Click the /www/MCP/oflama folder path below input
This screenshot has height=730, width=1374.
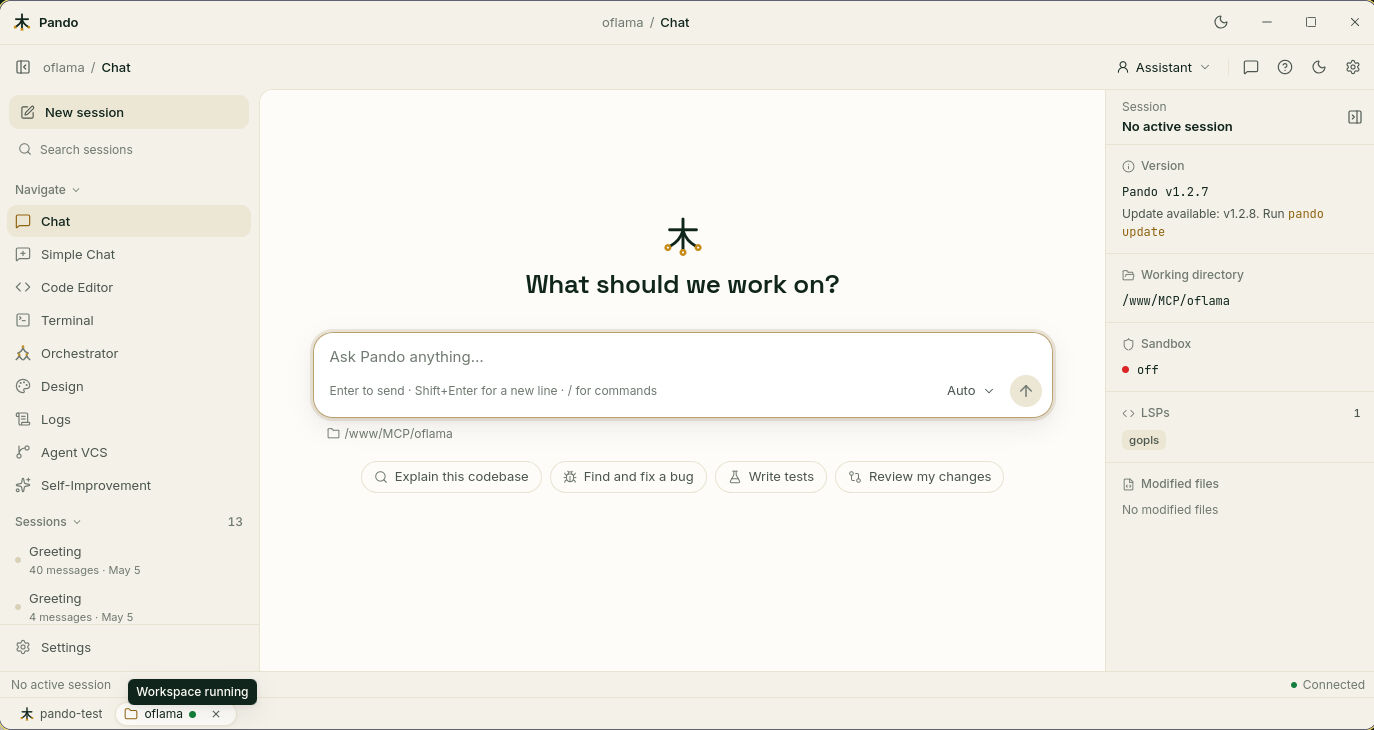tap(390, 434)
